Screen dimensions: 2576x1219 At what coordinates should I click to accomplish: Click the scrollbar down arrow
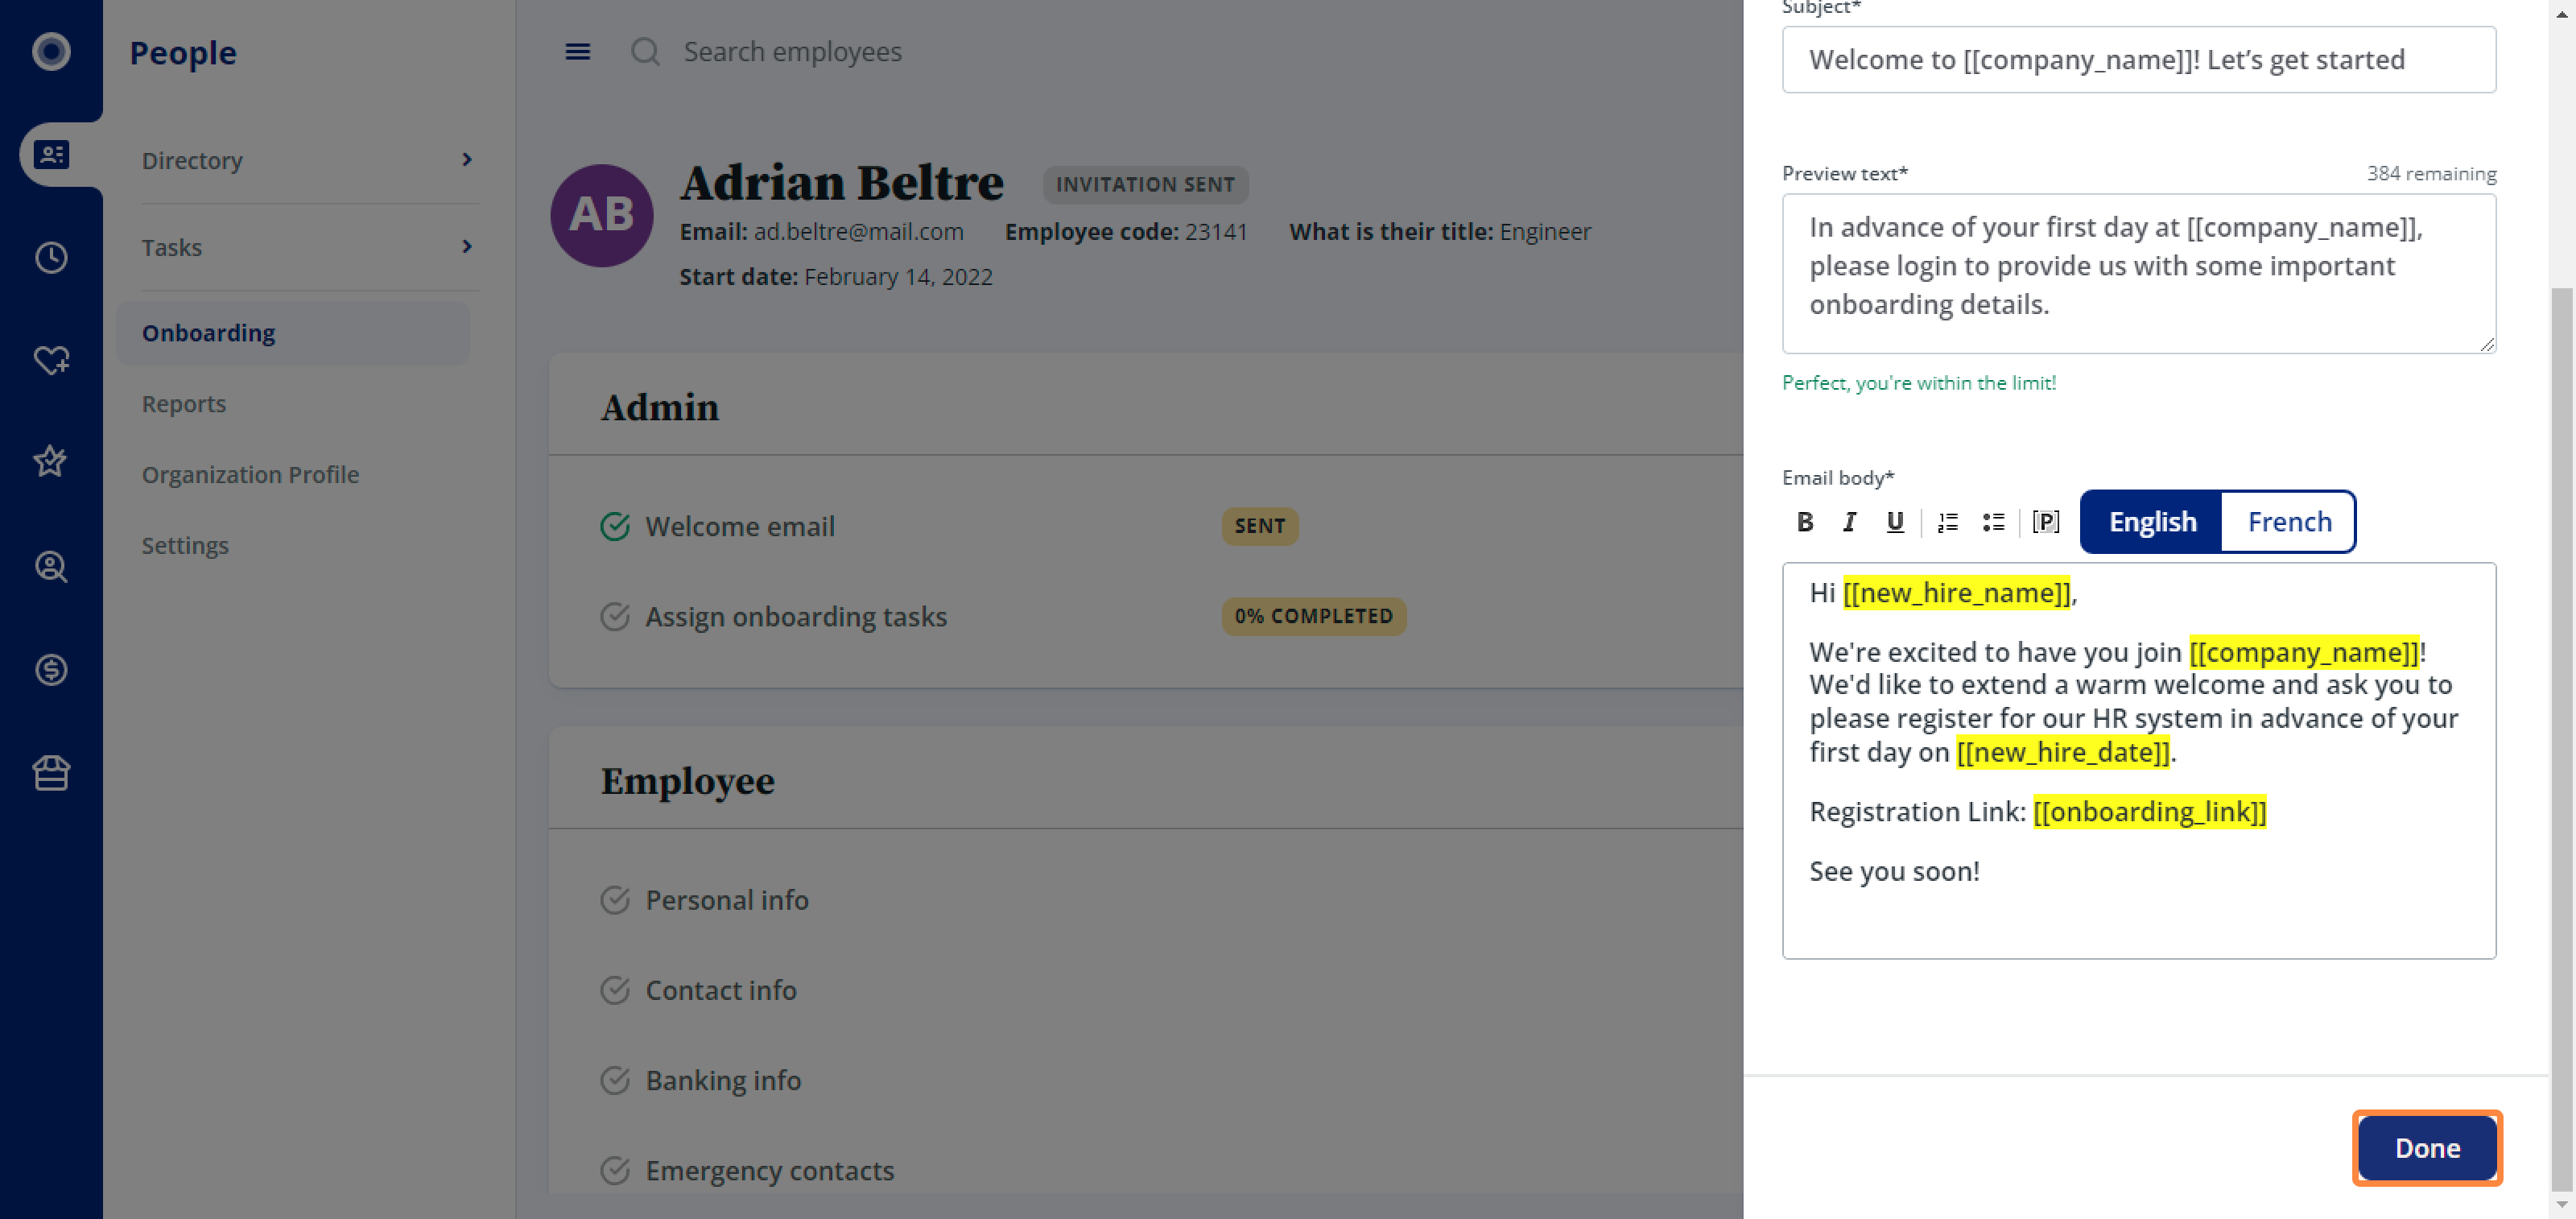pyautogui.click(x=2561, y=1204)
